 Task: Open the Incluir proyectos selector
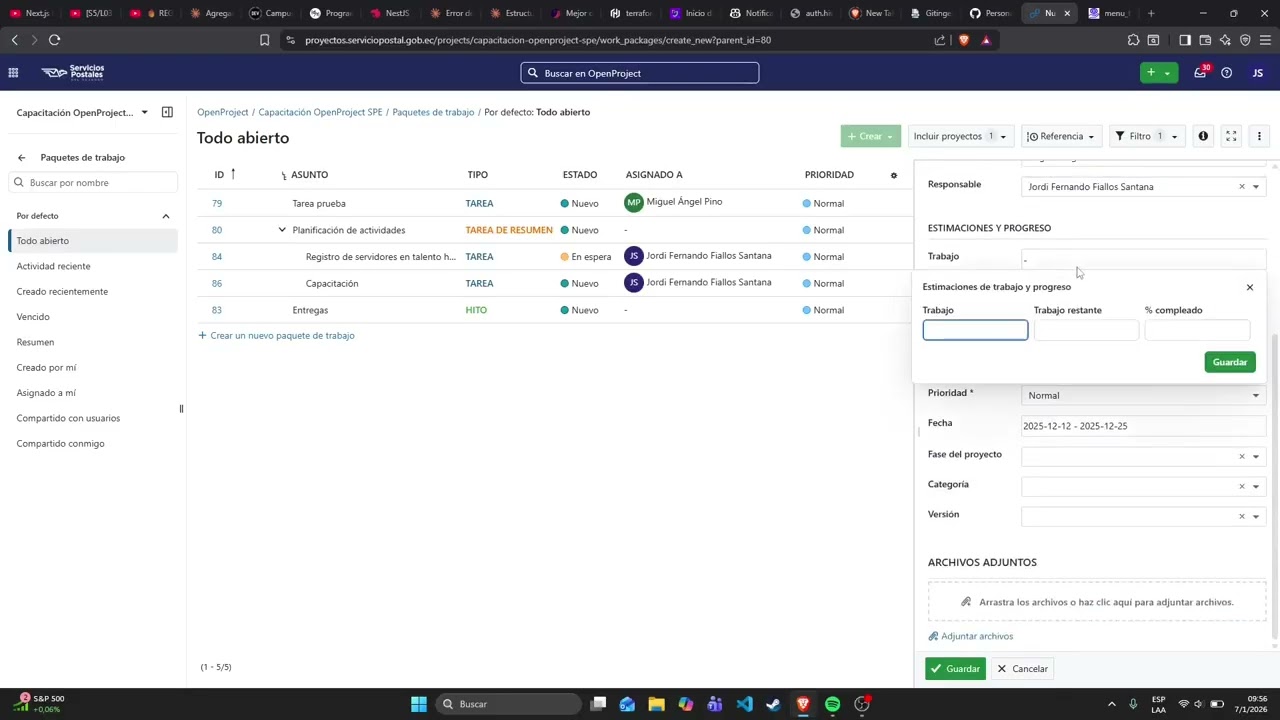coord(960,136)
